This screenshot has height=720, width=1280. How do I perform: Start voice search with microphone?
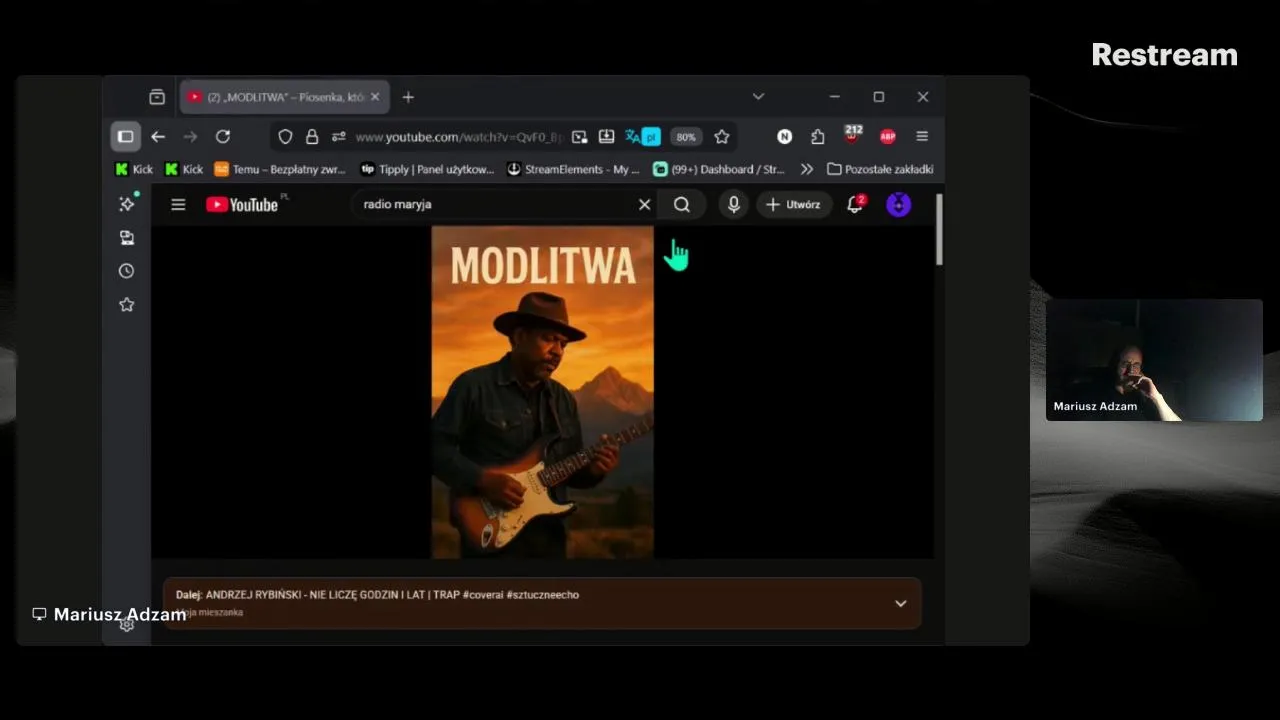point(734,204)
